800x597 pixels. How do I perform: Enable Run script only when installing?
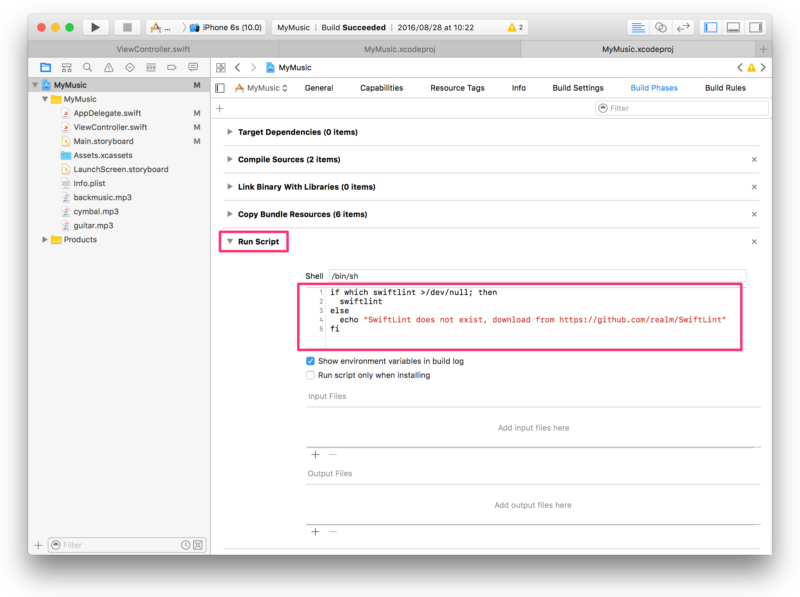tap(310, 375)
